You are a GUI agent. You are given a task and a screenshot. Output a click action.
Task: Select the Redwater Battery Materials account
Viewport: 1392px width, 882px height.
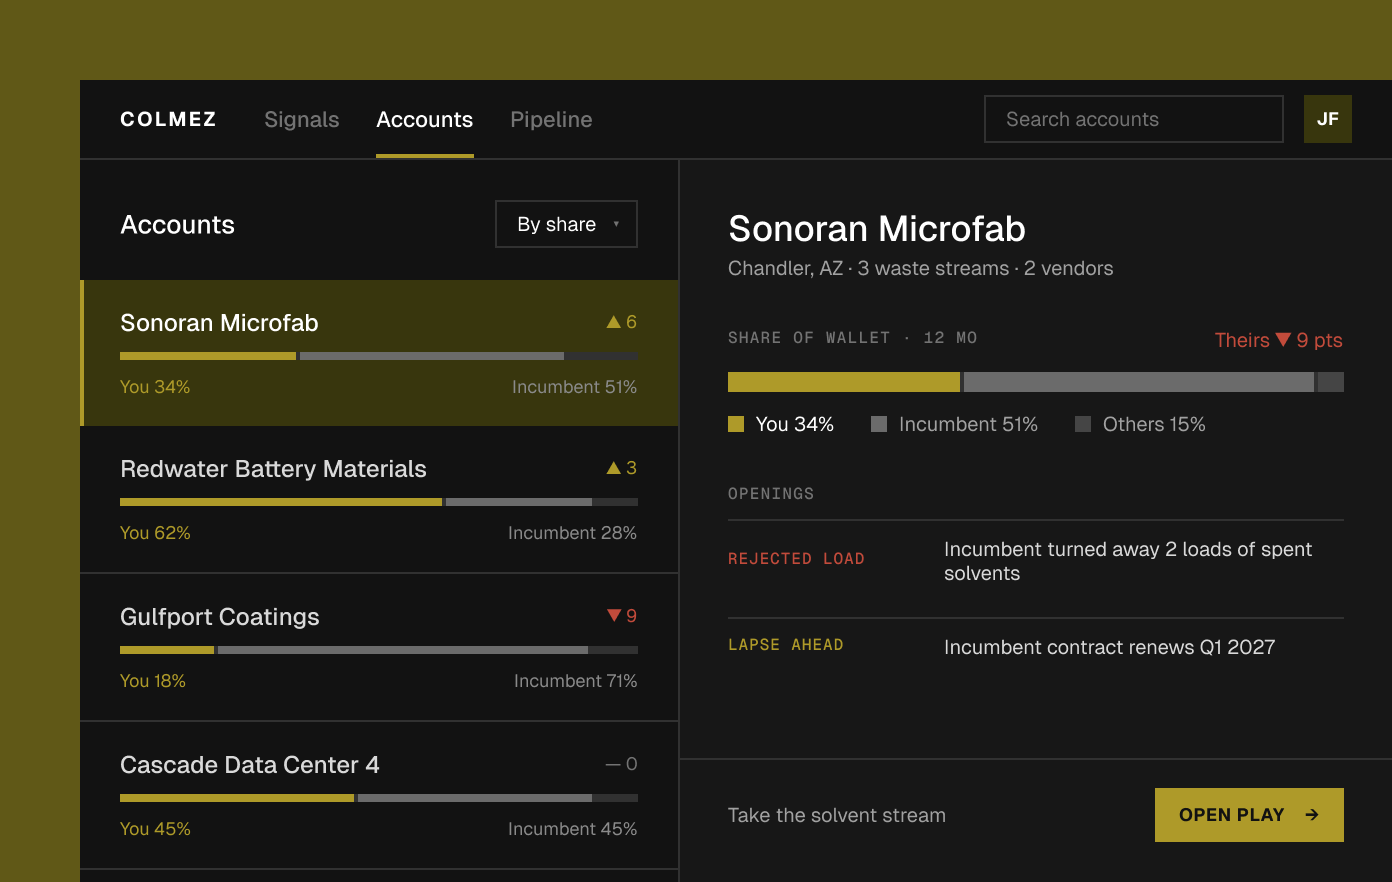click(380, 500)
